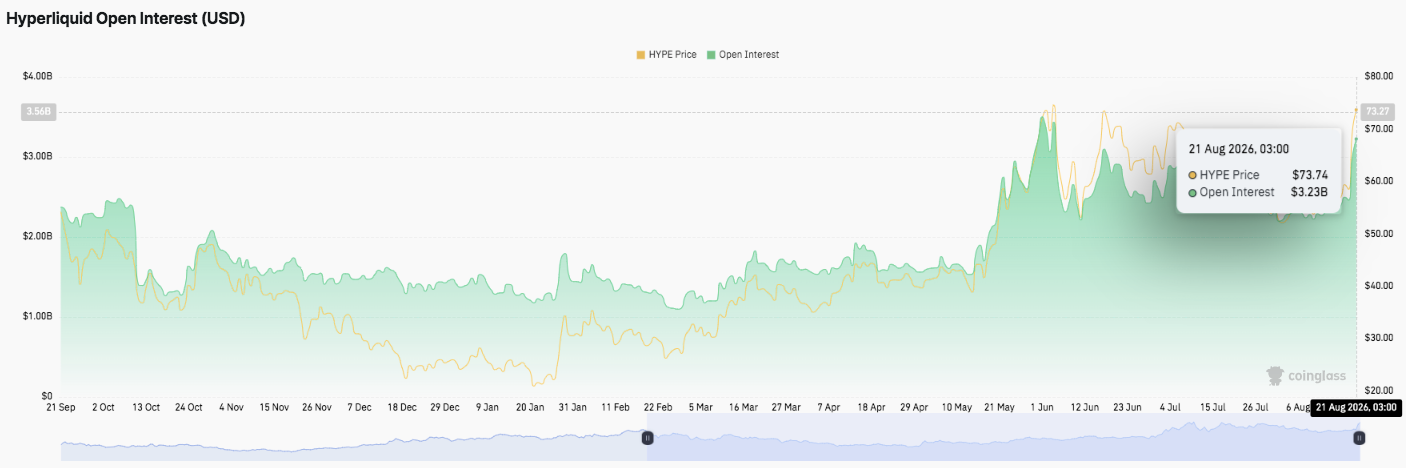1406x468 pixels.
Task: Click the 4 Jul date label
Action: pos(1169,408)
